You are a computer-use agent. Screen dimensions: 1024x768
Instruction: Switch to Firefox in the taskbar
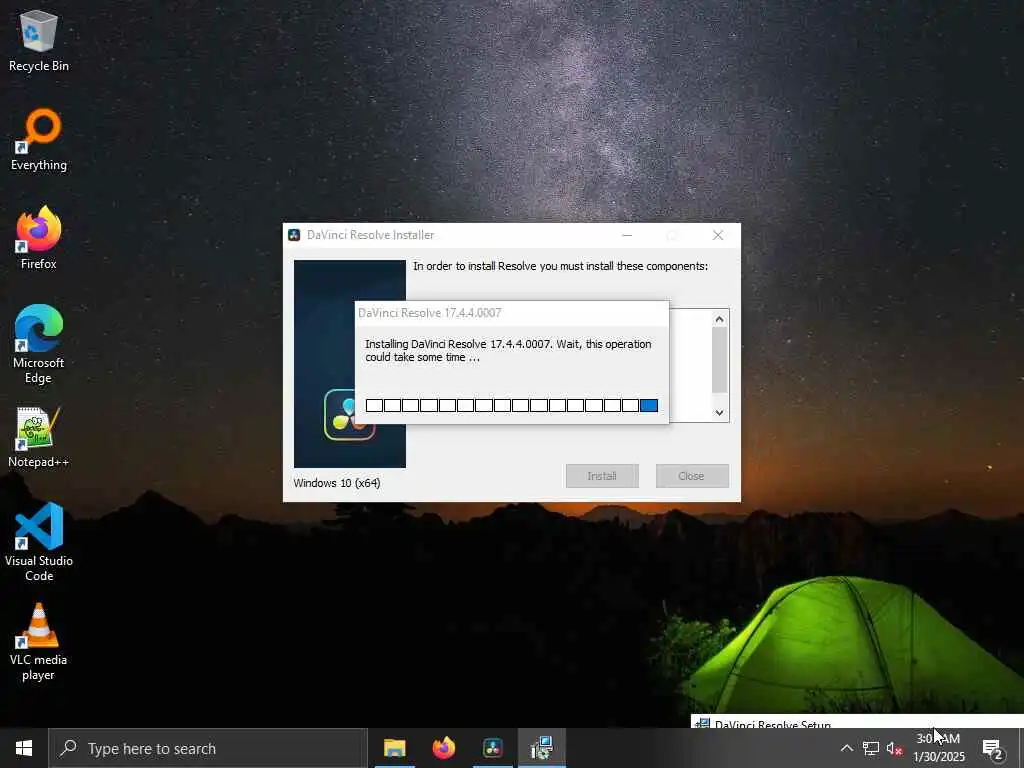click(x=444, y=748)
